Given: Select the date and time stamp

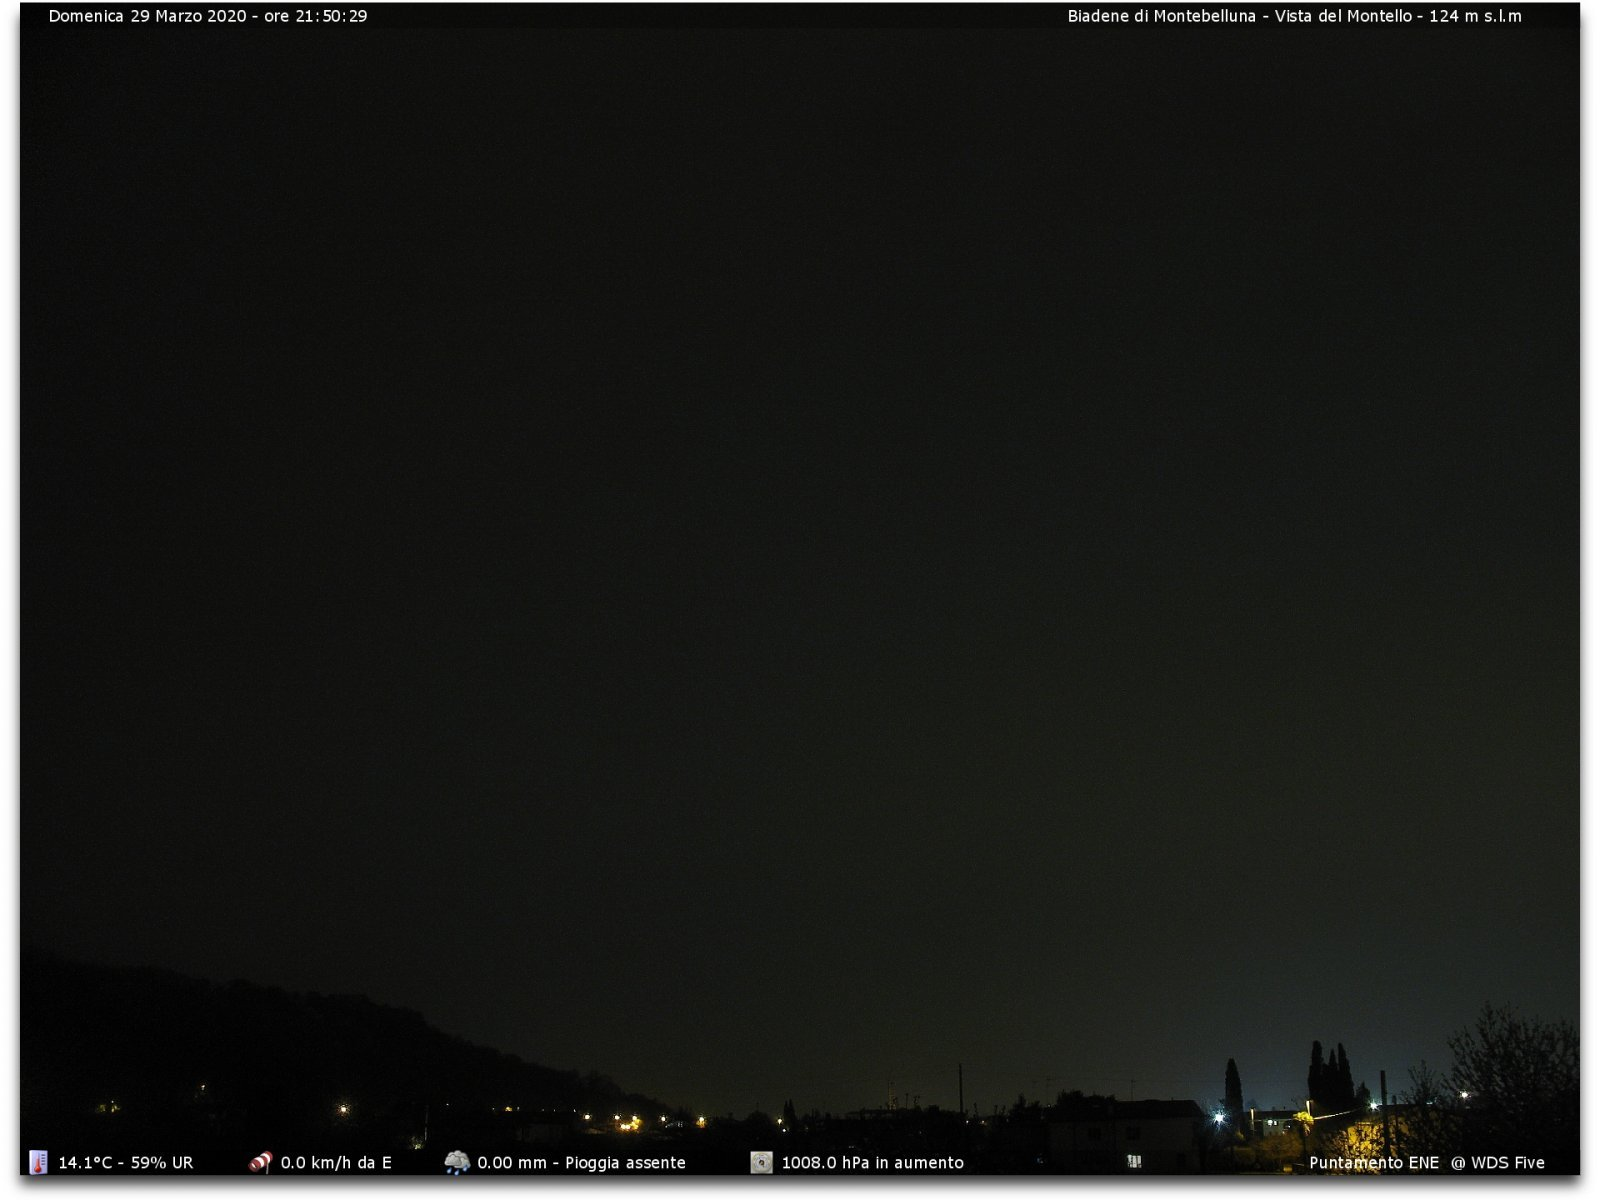Looking at the screenshot, I should [x=208, y=16].
